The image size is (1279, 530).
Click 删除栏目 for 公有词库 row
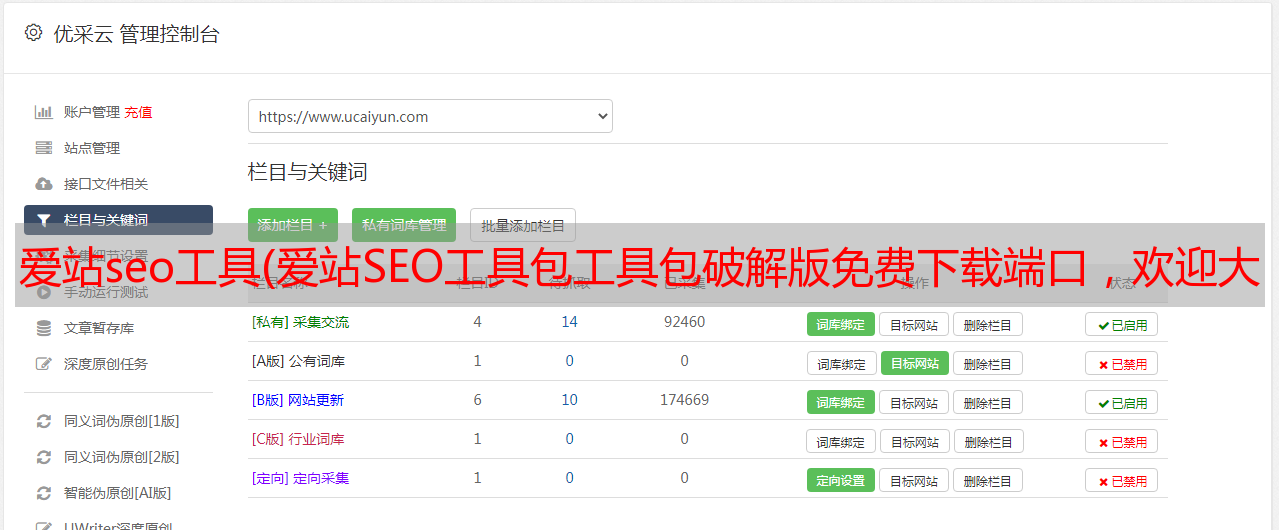click(x=988, y=363)
